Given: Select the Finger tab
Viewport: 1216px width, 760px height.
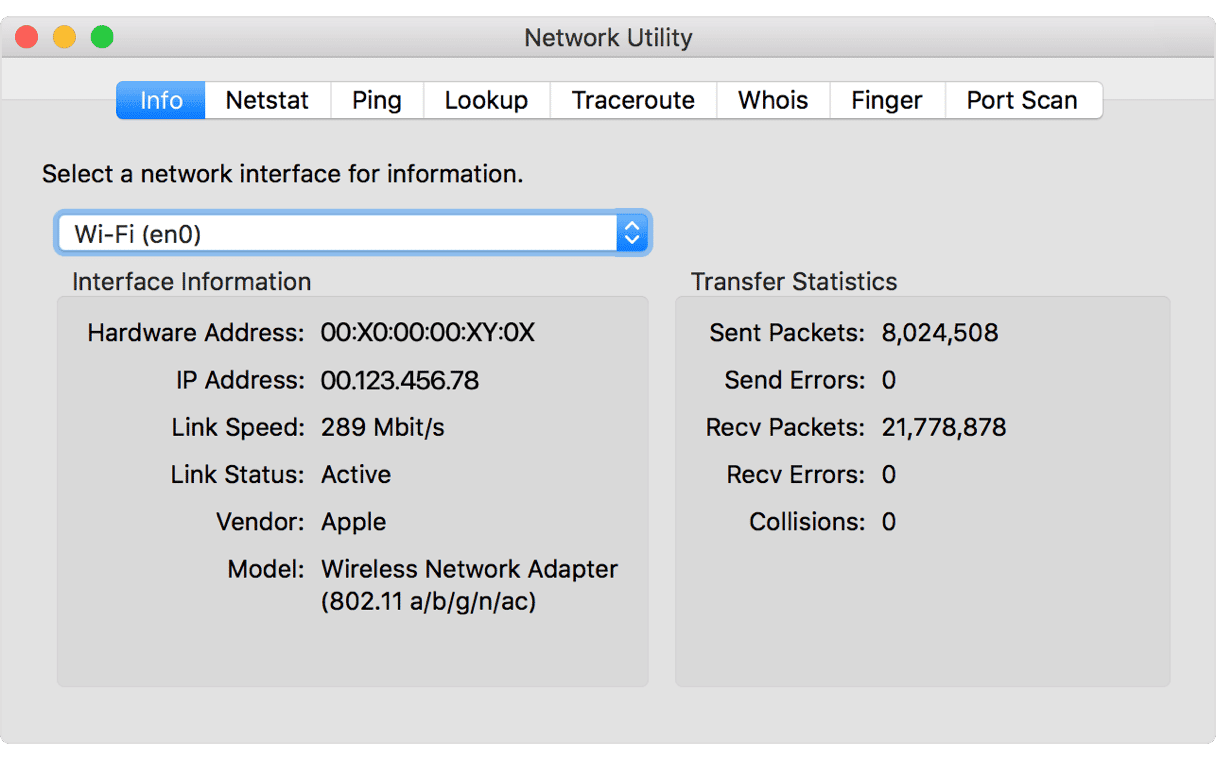Looking at the screenshot, I should point(886,101).
